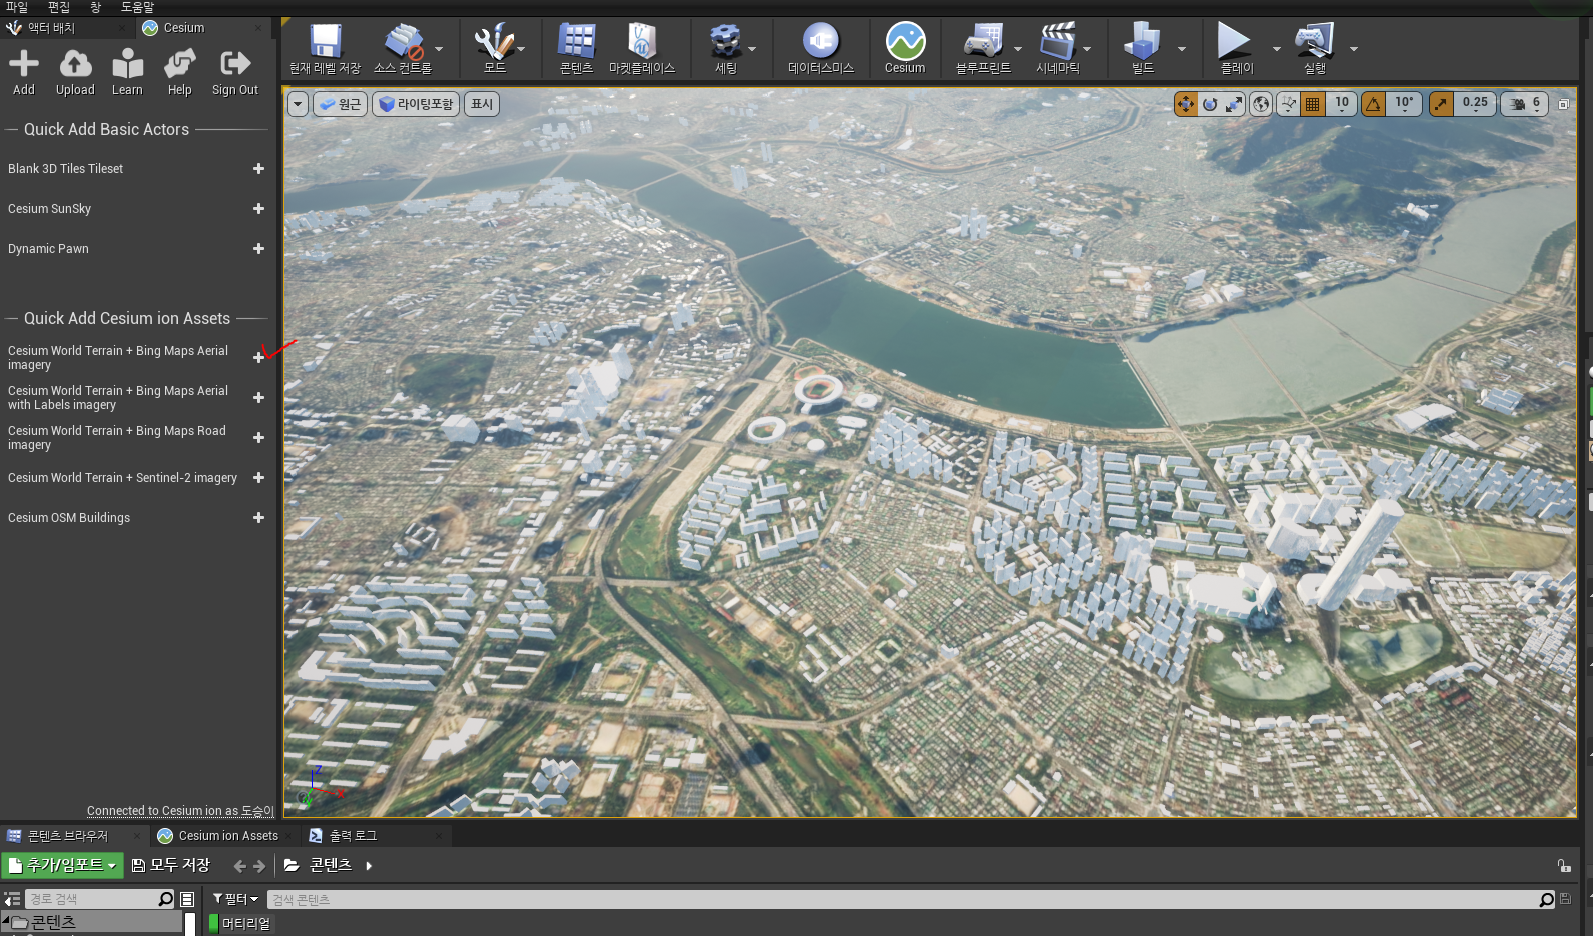This screenshot has height=936, width=1593.
Task: Add Bing Maps Road imagery terrain
Action: pos(258,438)
